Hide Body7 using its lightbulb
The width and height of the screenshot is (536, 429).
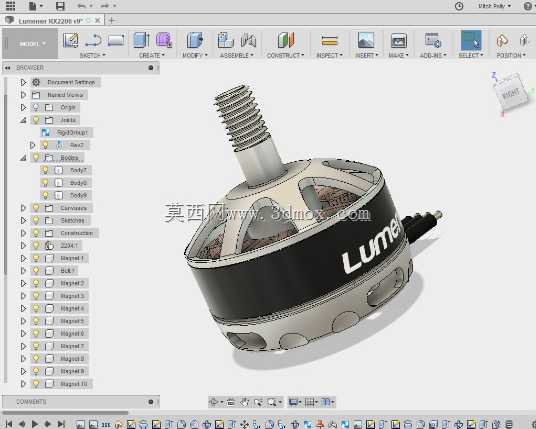pos(45,170)
